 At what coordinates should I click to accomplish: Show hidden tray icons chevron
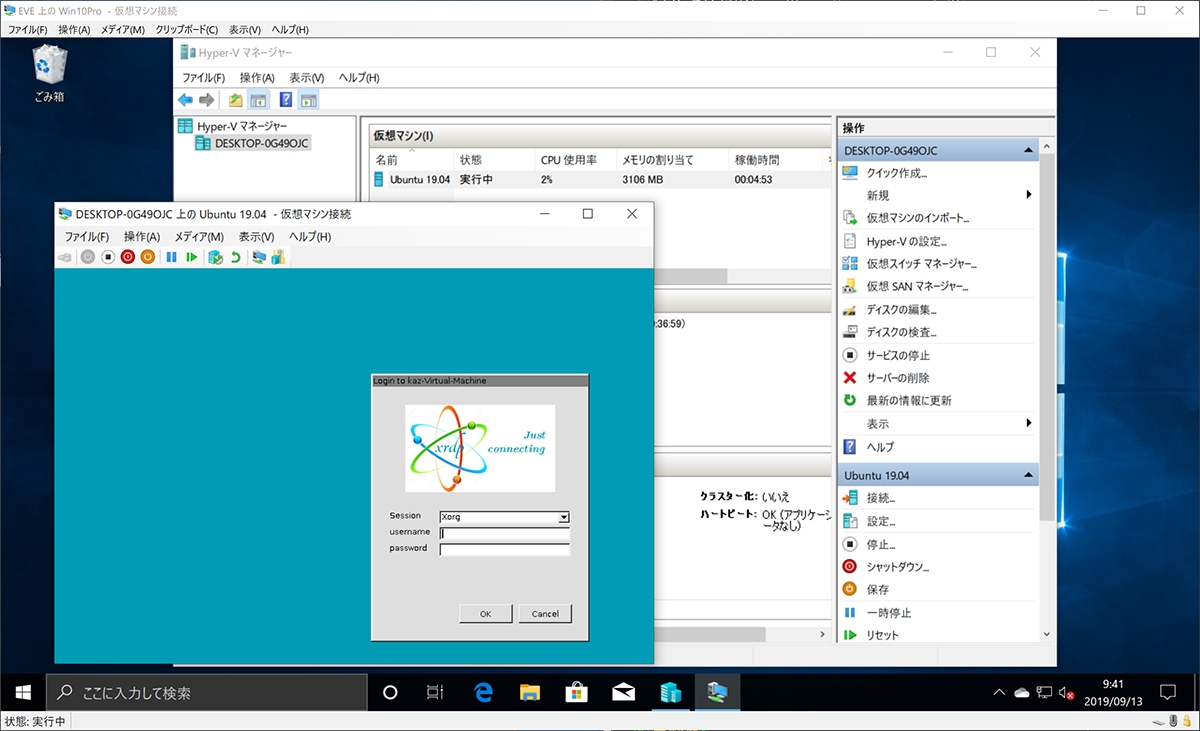[998, 692]
